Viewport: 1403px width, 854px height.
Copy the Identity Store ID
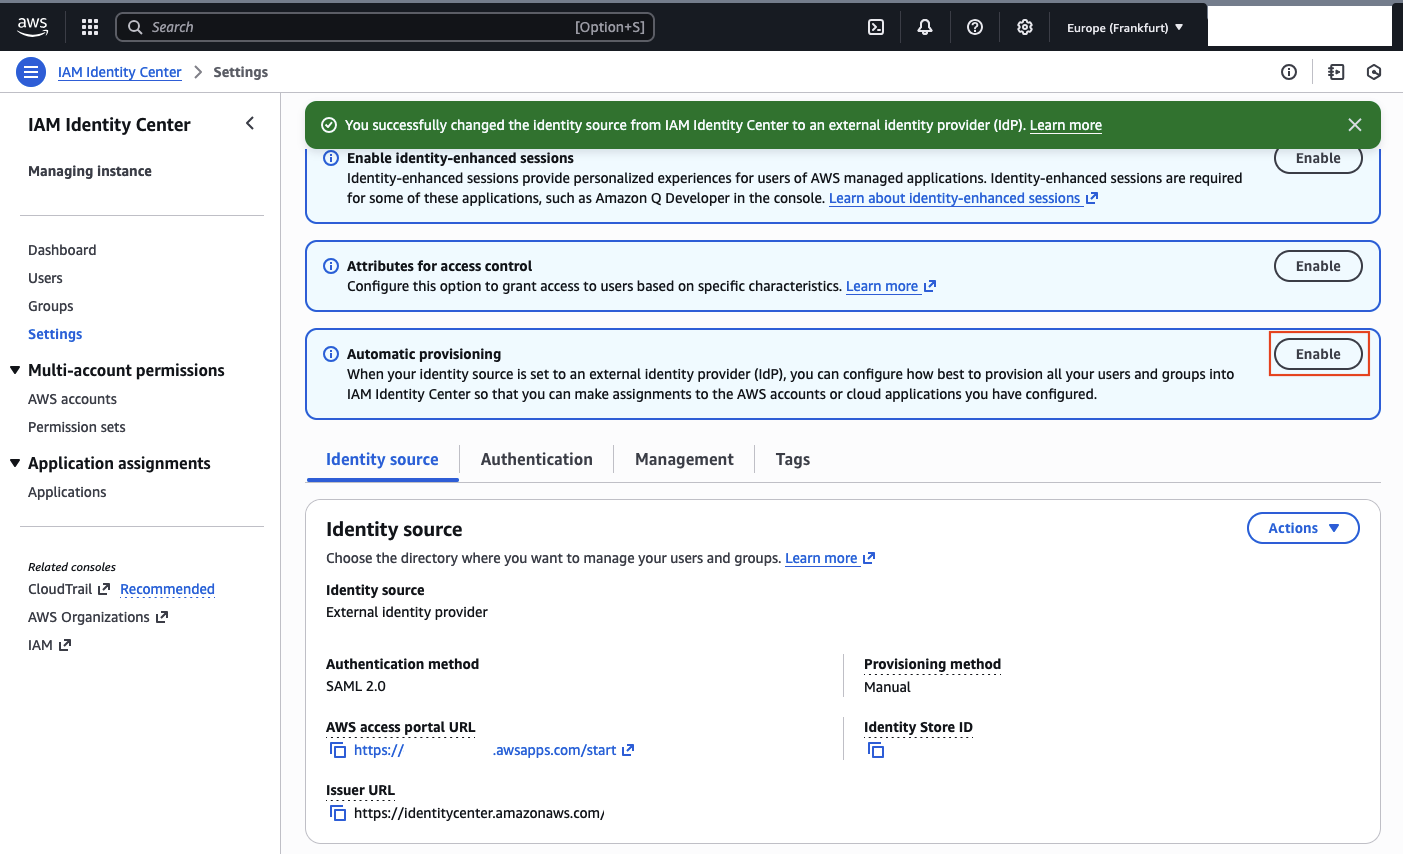click(876, 750)
